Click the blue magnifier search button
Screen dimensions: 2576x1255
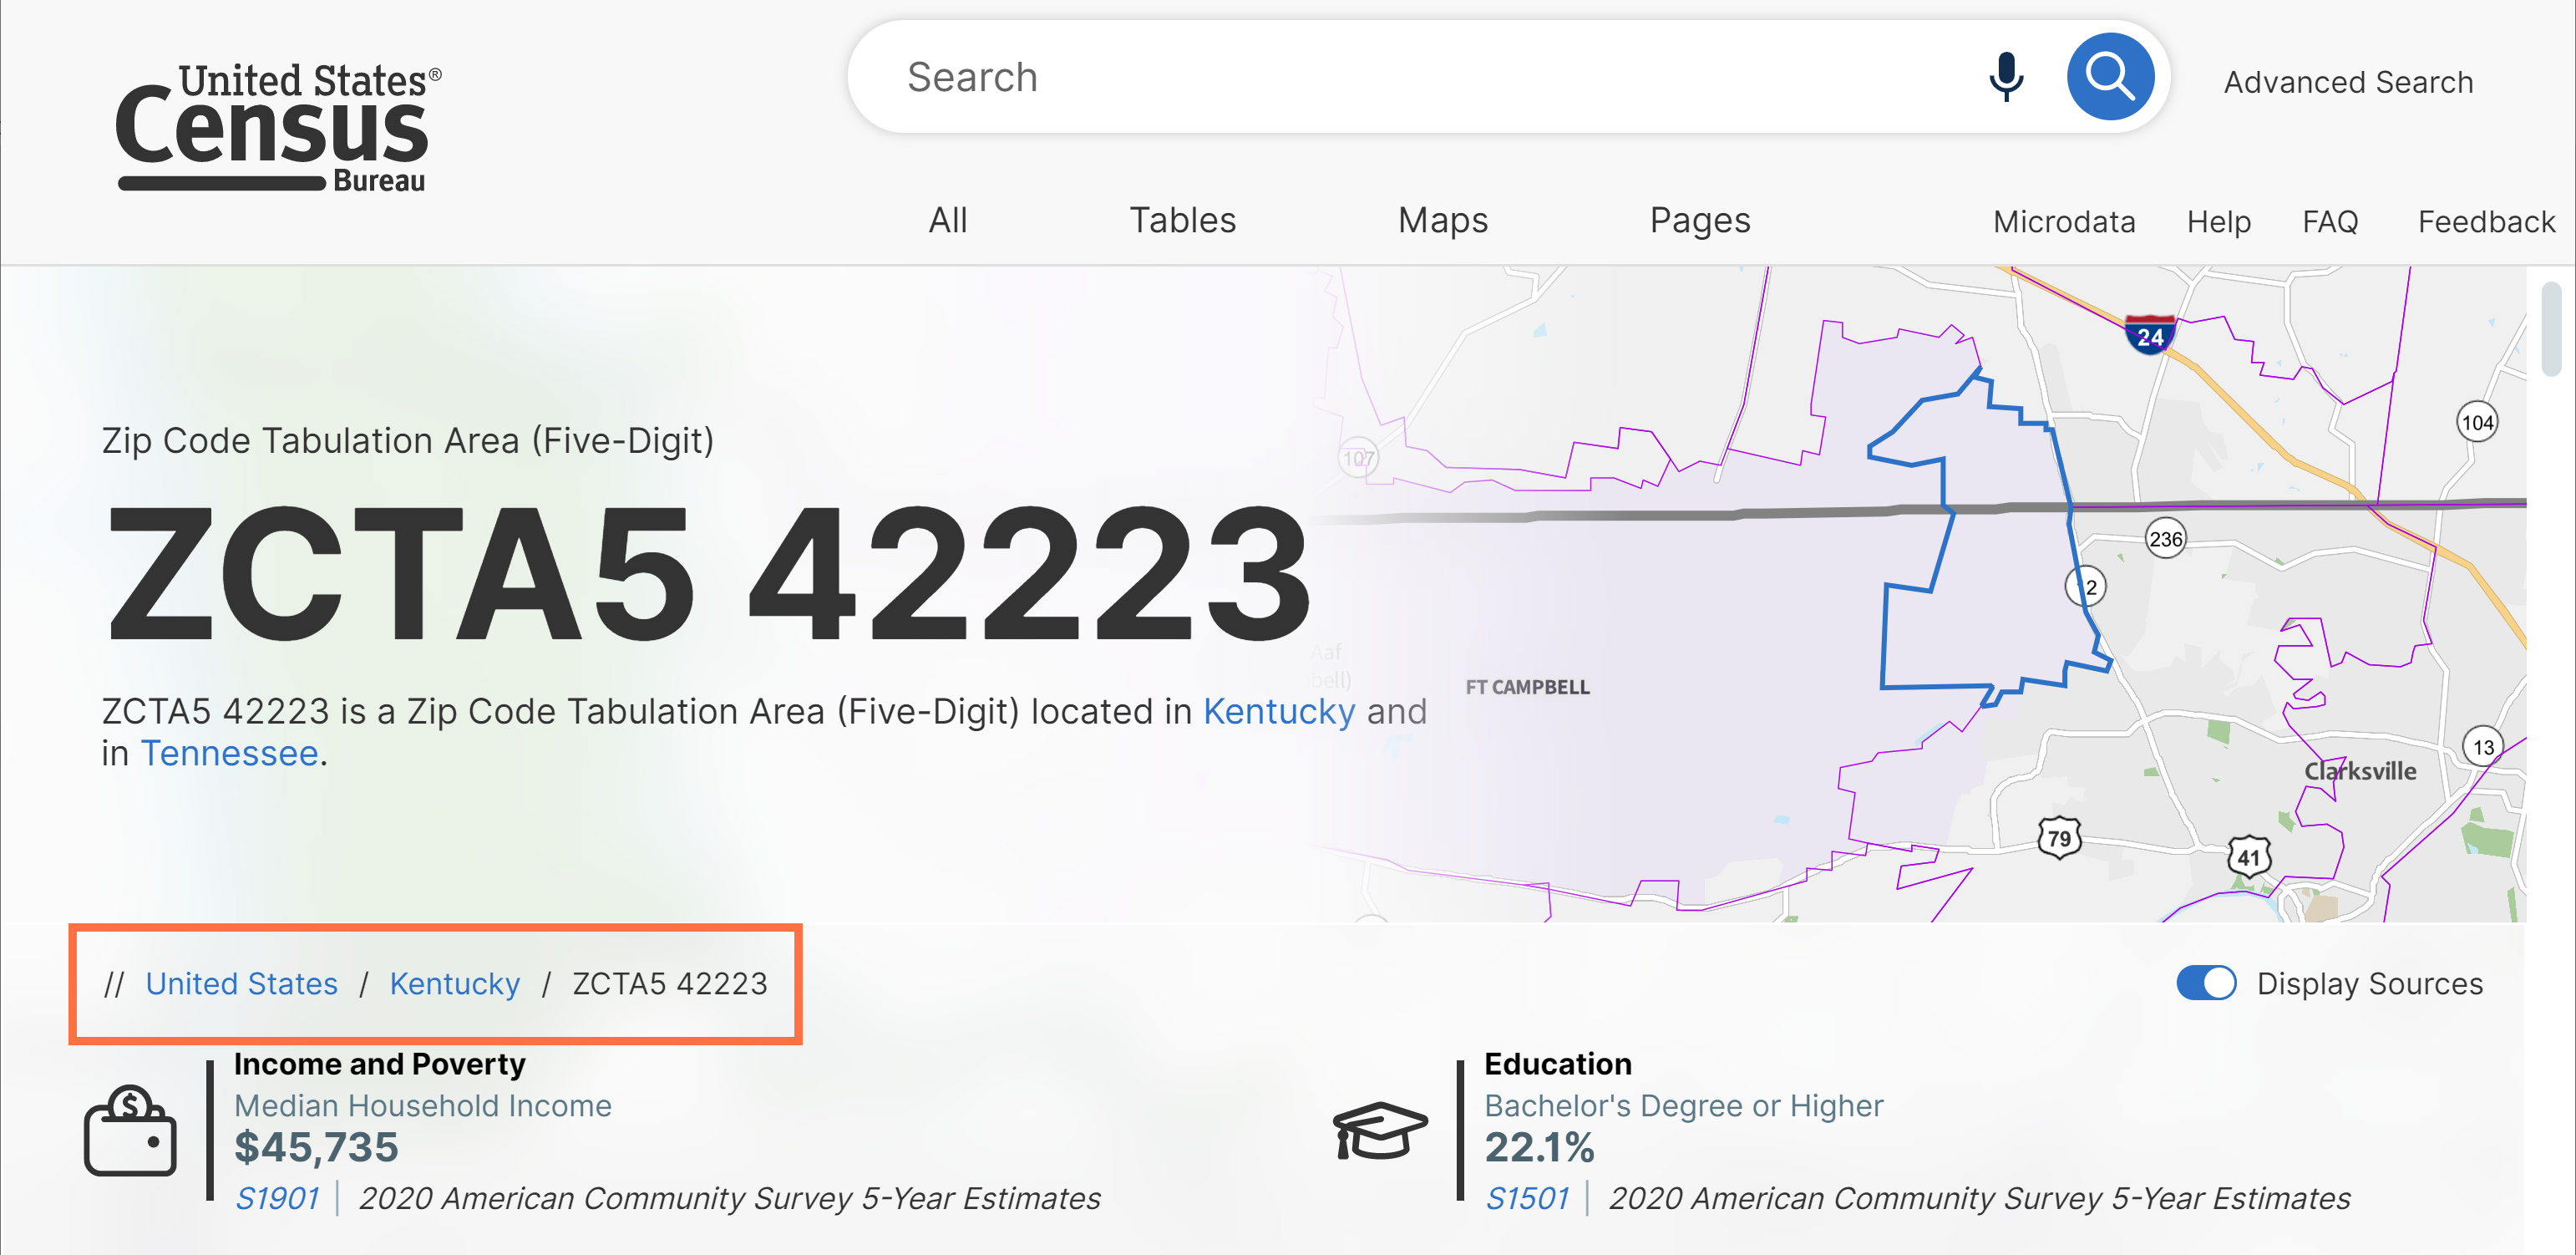2110,77
